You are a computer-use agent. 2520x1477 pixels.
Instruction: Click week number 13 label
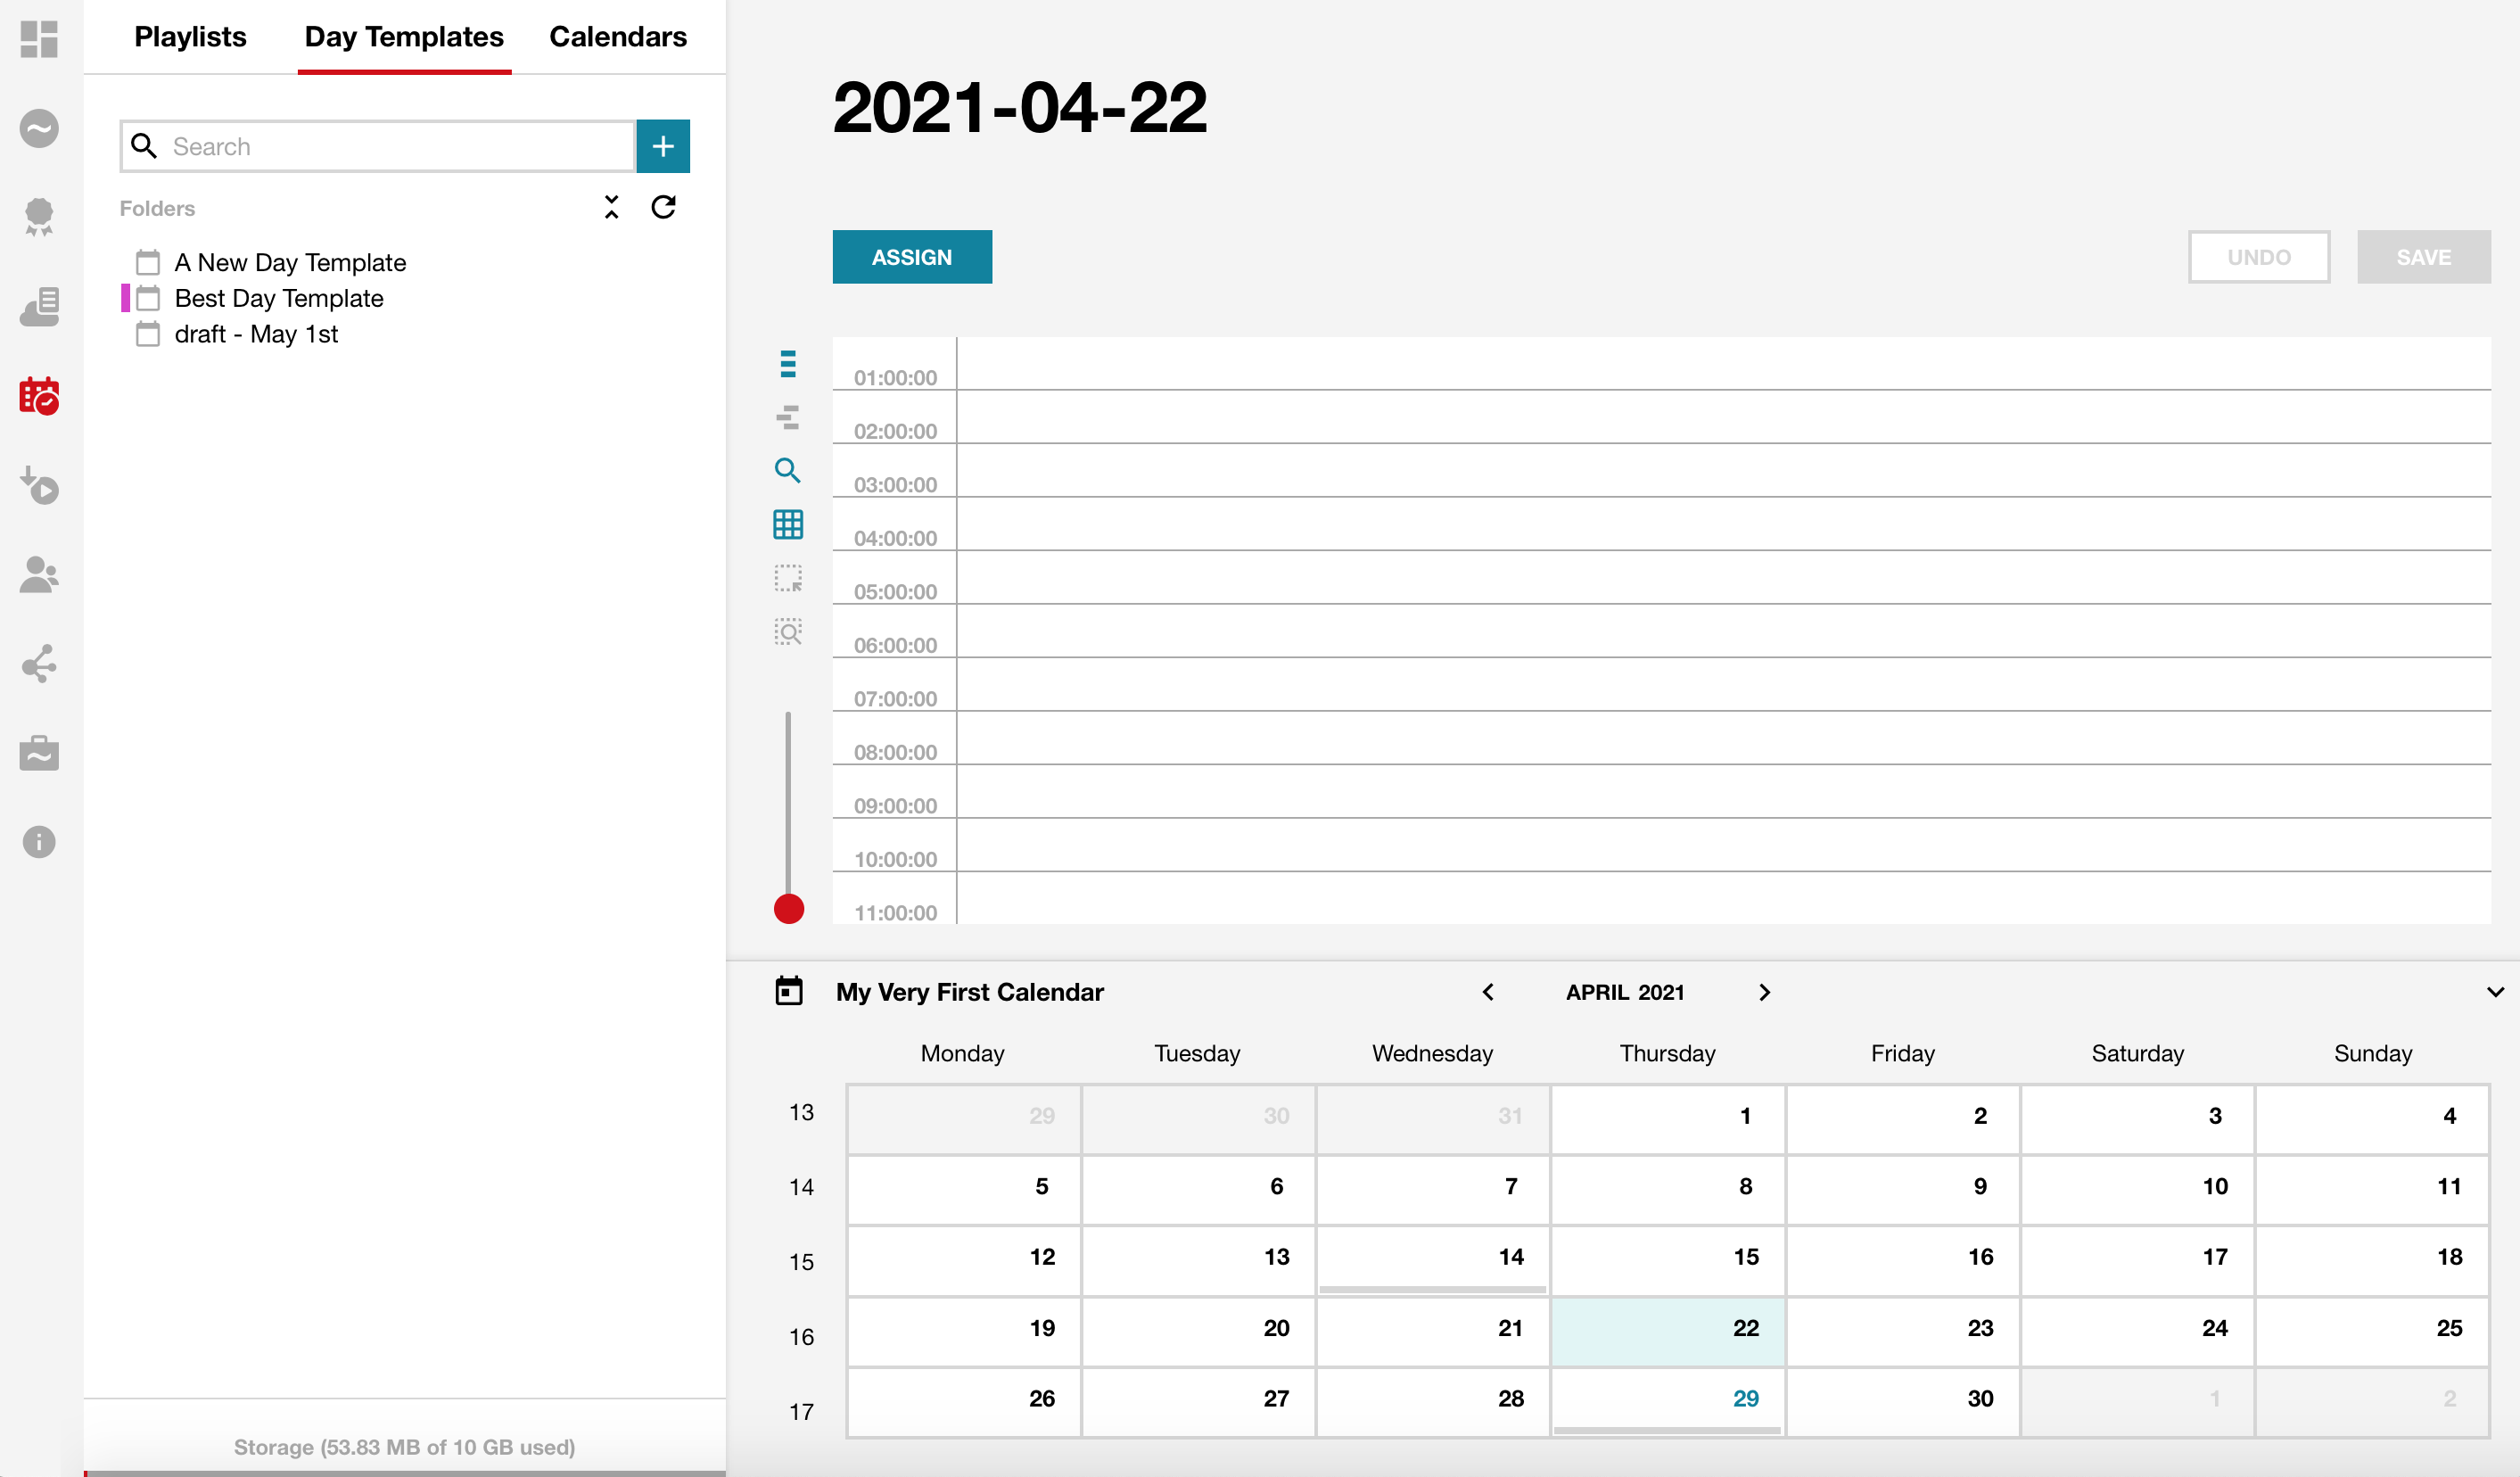[801, 1112]
